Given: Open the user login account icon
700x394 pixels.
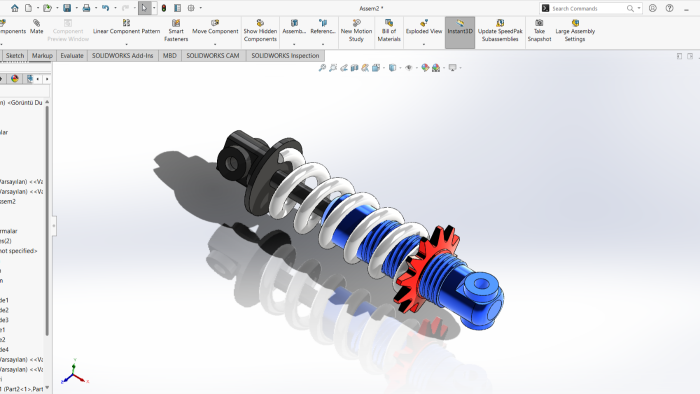Looking at the screenshot, I should 653,8.
